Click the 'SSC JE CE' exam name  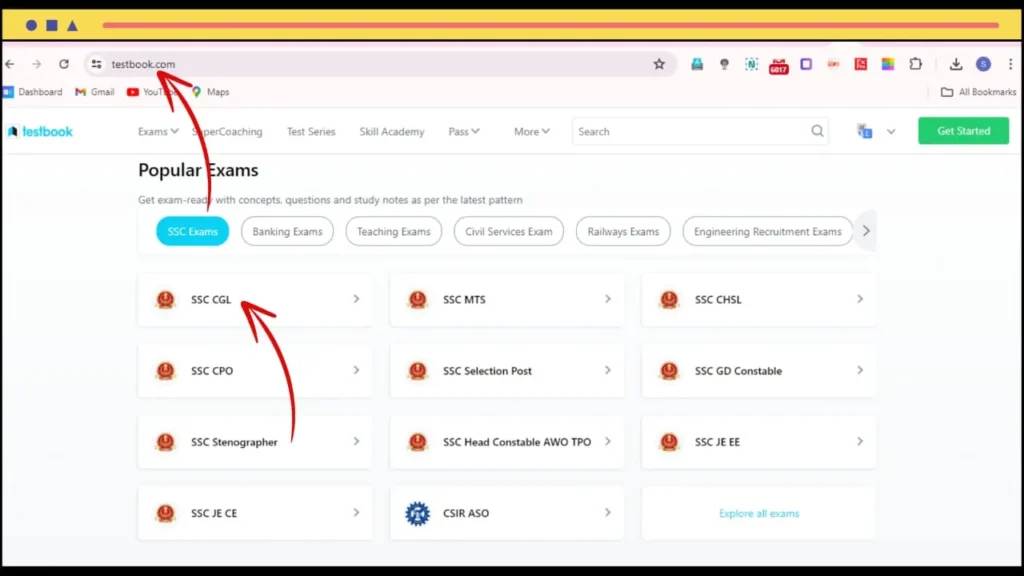(214, 513)
